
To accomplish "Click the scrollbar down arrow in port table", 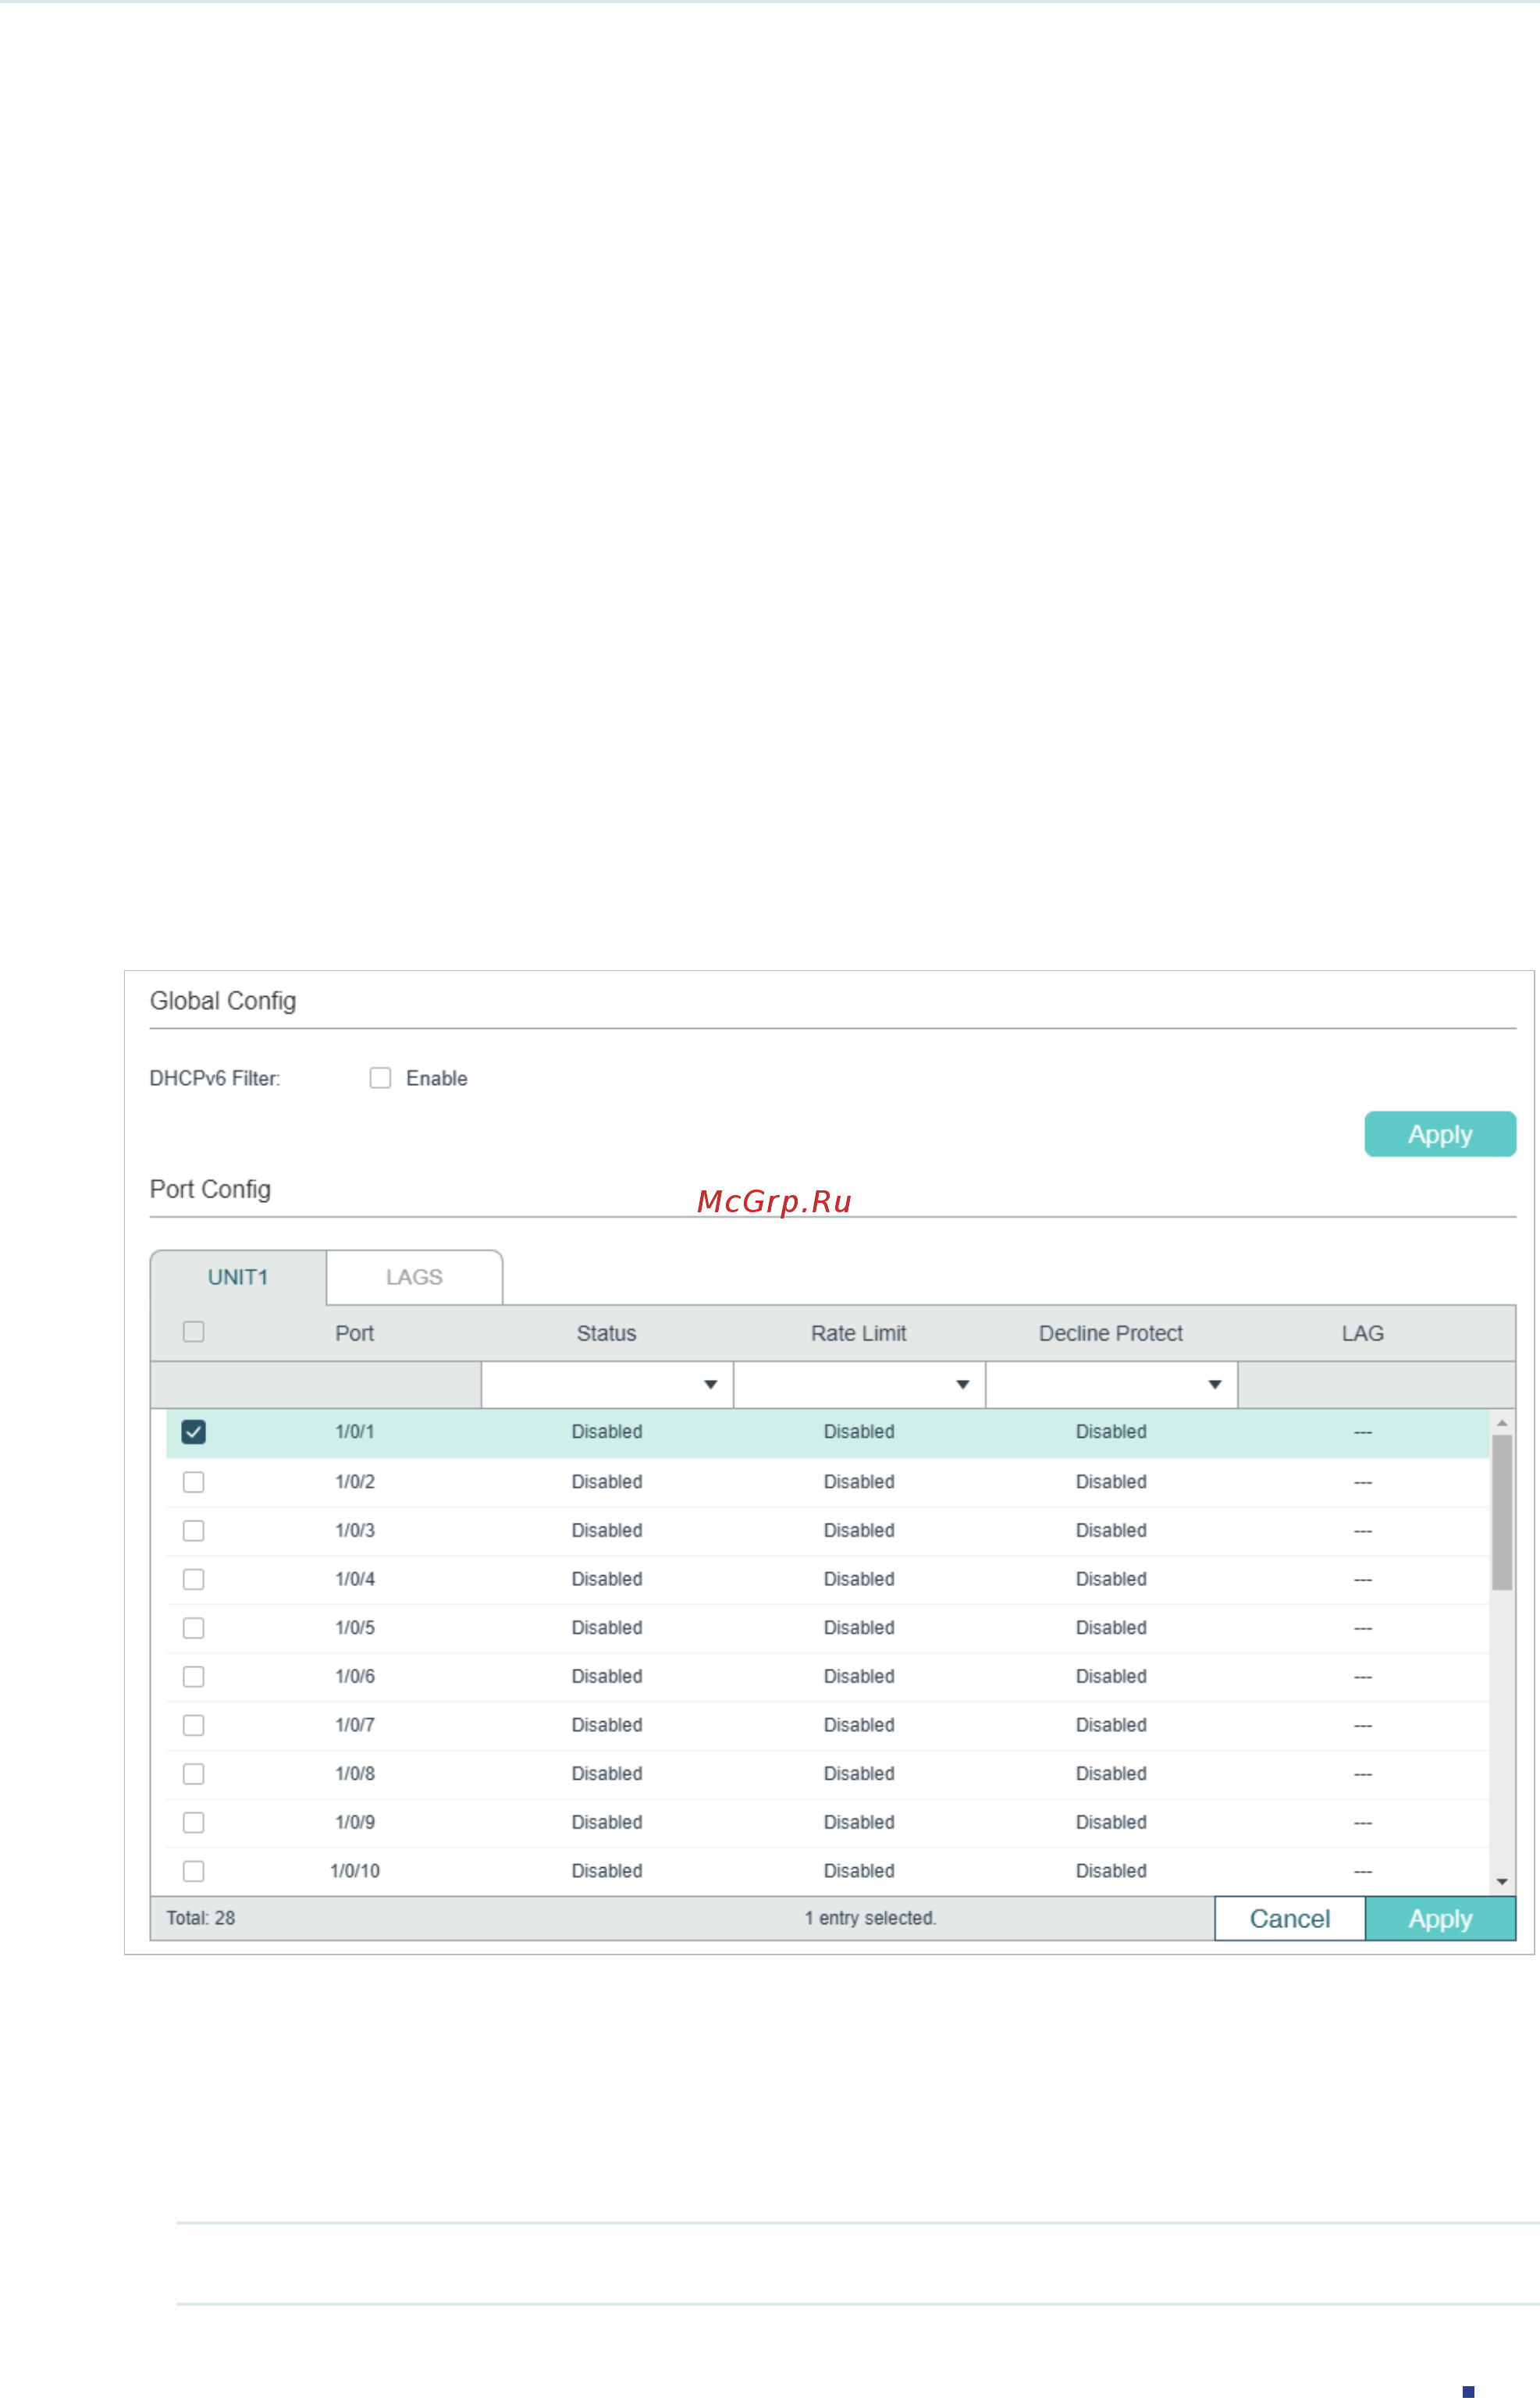I will coord(1502,1882).
